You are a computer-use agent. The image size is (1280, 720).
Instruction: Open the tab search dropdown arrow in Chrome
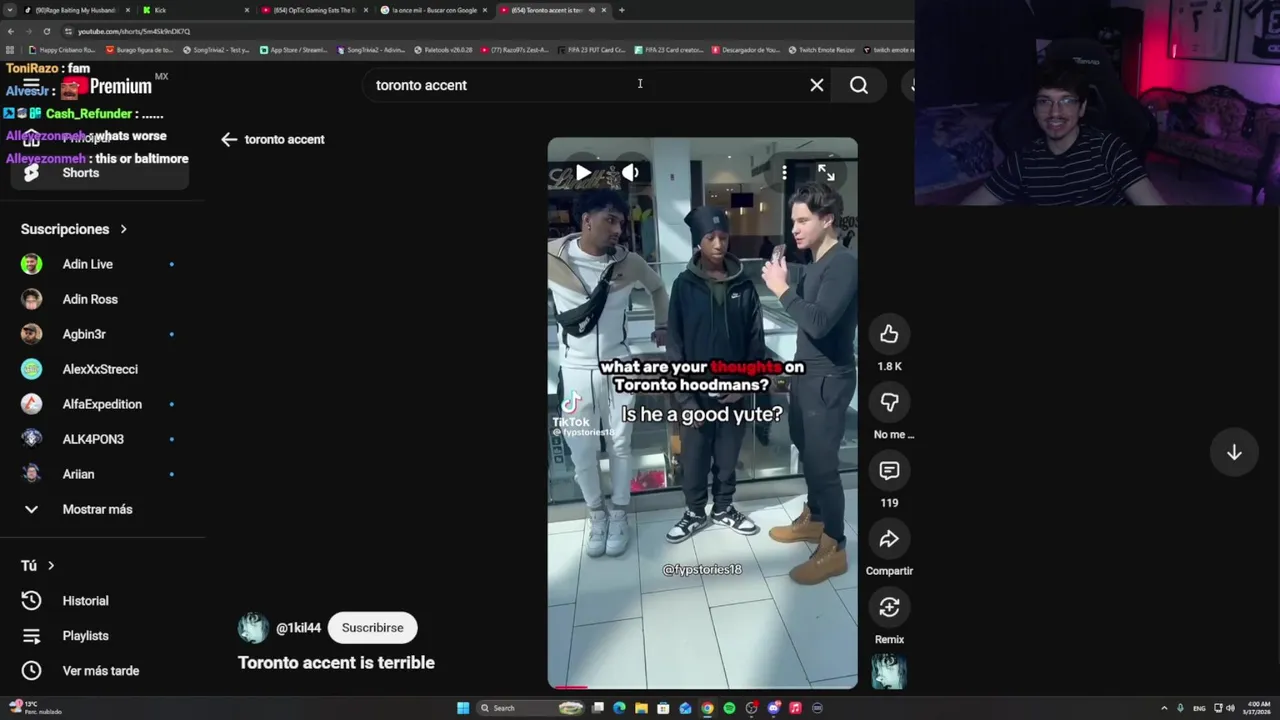point(9,10)
